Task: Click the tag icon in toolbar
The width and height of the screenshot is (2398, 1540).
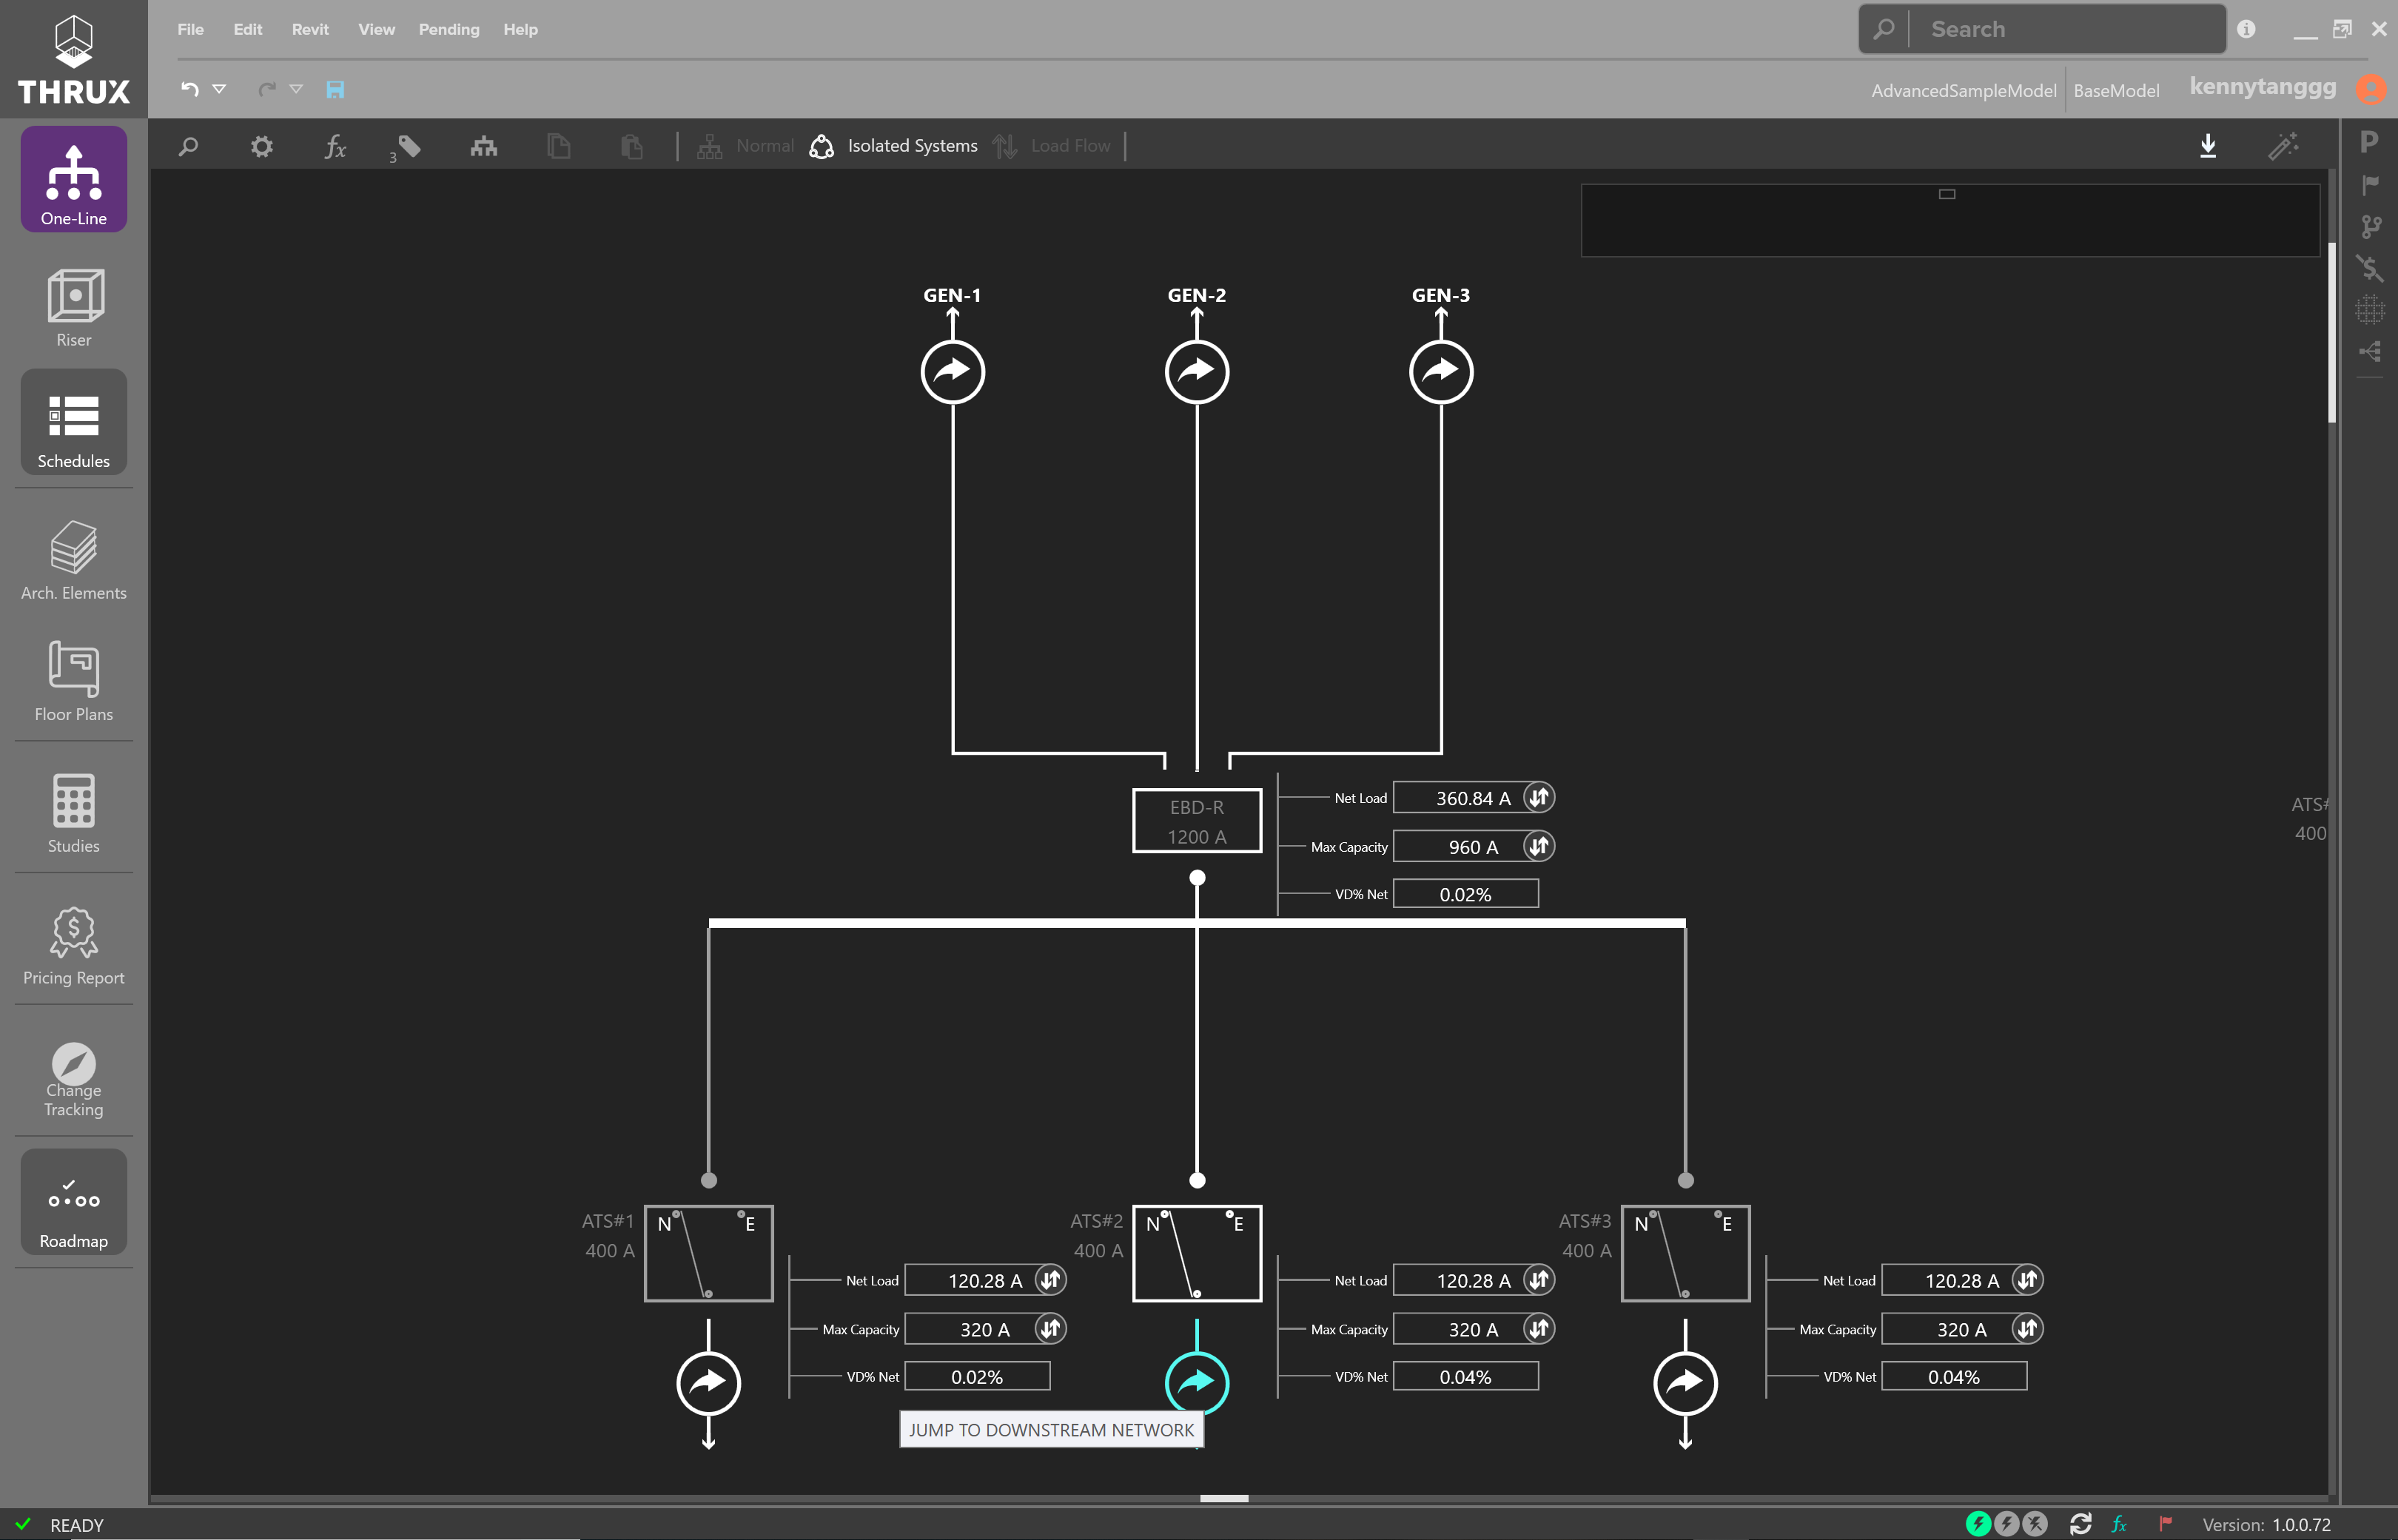Action: click(x=408, y=147)
